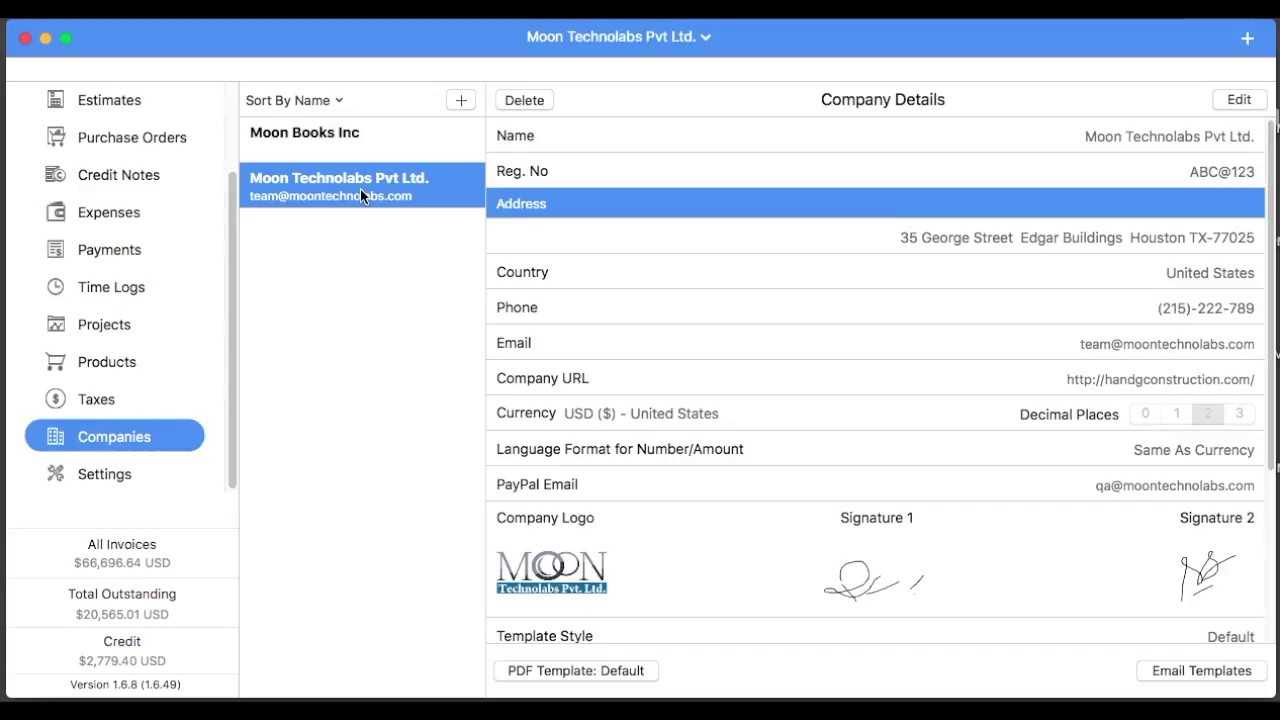
Task: Open Settings tools icon
Action: tap(56, 474)
